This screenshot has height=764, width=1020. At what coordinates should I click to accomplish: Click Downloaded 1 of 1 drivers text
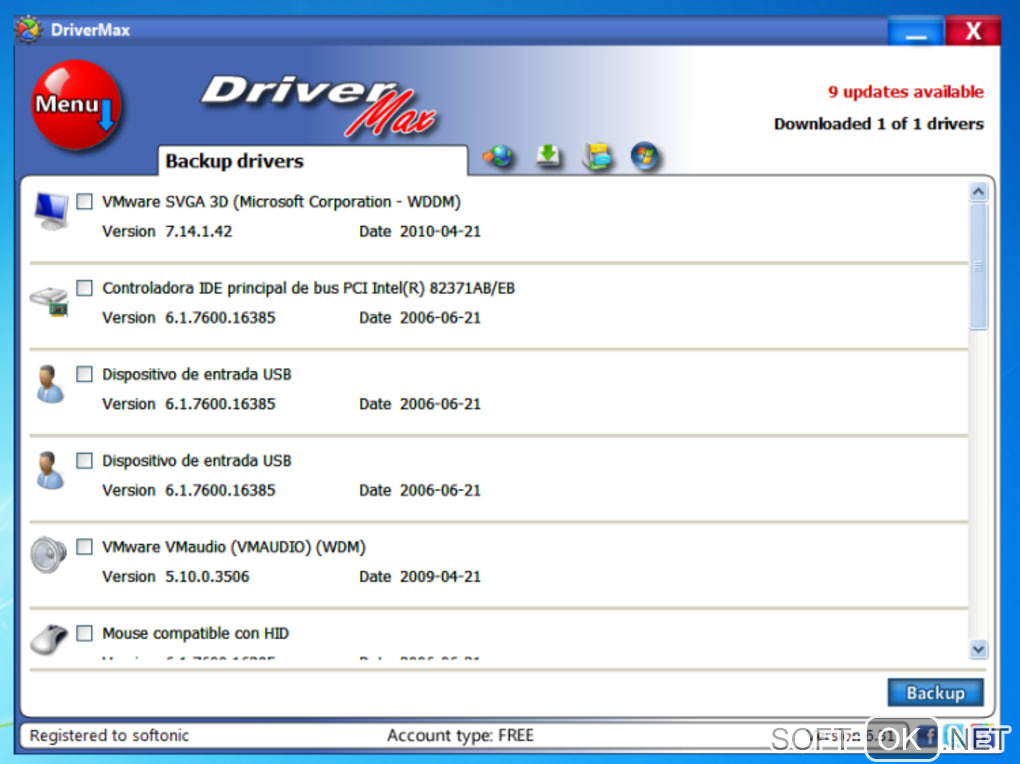point(879,124)
